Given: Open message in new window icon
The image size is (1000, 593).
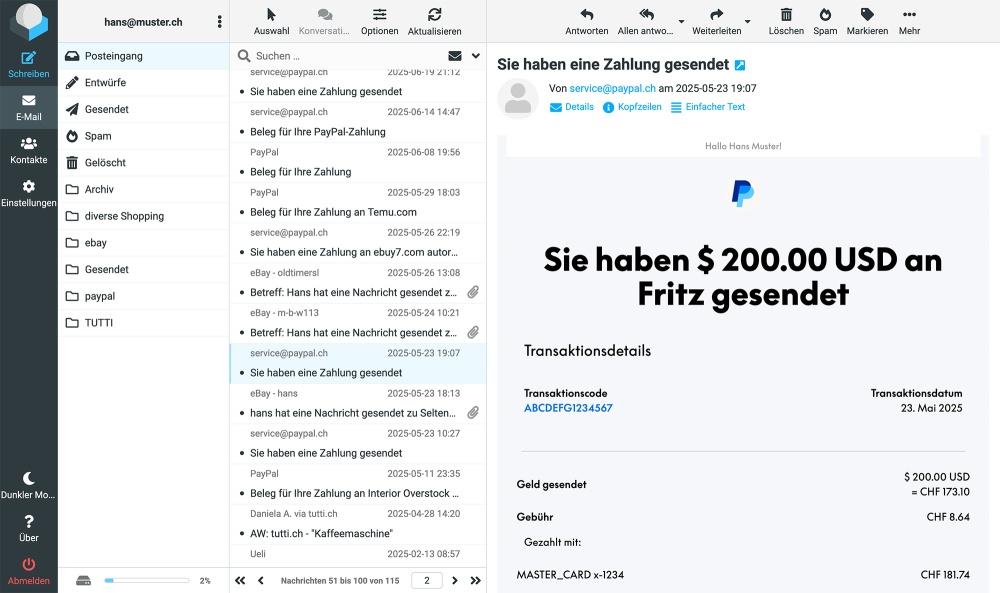Looking at the screenshot, I should coord(740,65).
